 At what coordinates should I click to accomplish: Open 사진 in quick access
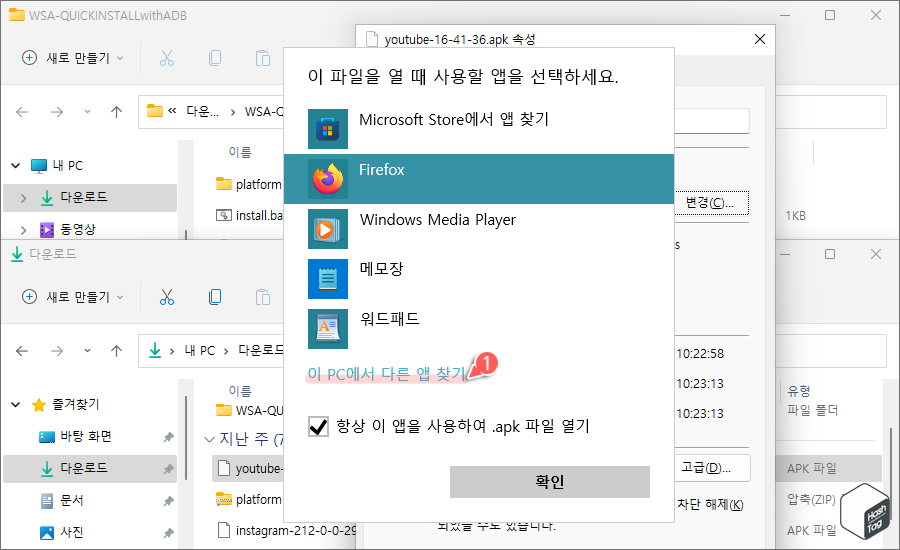click(x=72, y=533)
